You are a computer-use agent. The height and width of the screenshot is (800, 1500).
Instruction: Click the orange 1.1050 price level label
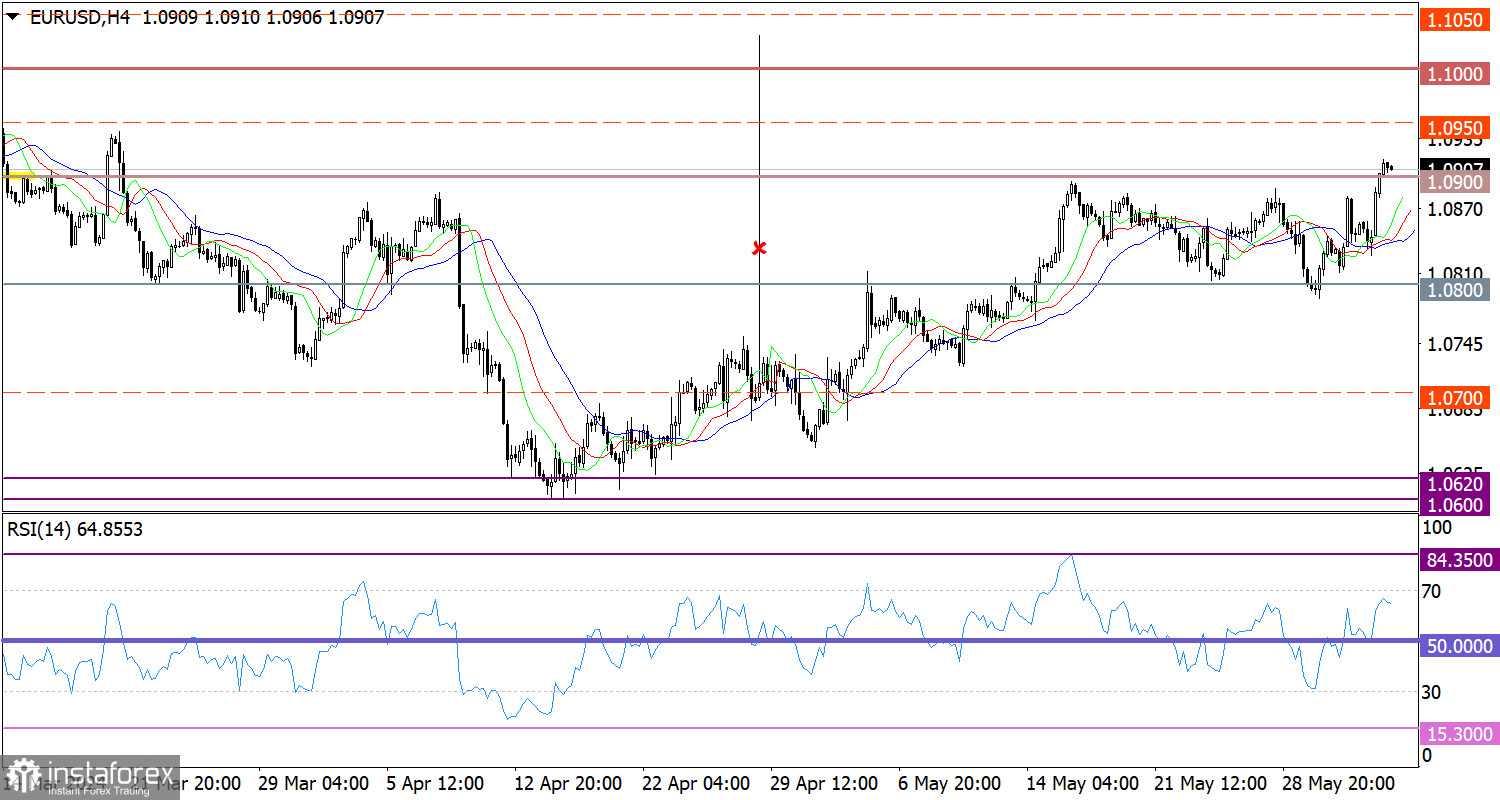pos(1457,20)
